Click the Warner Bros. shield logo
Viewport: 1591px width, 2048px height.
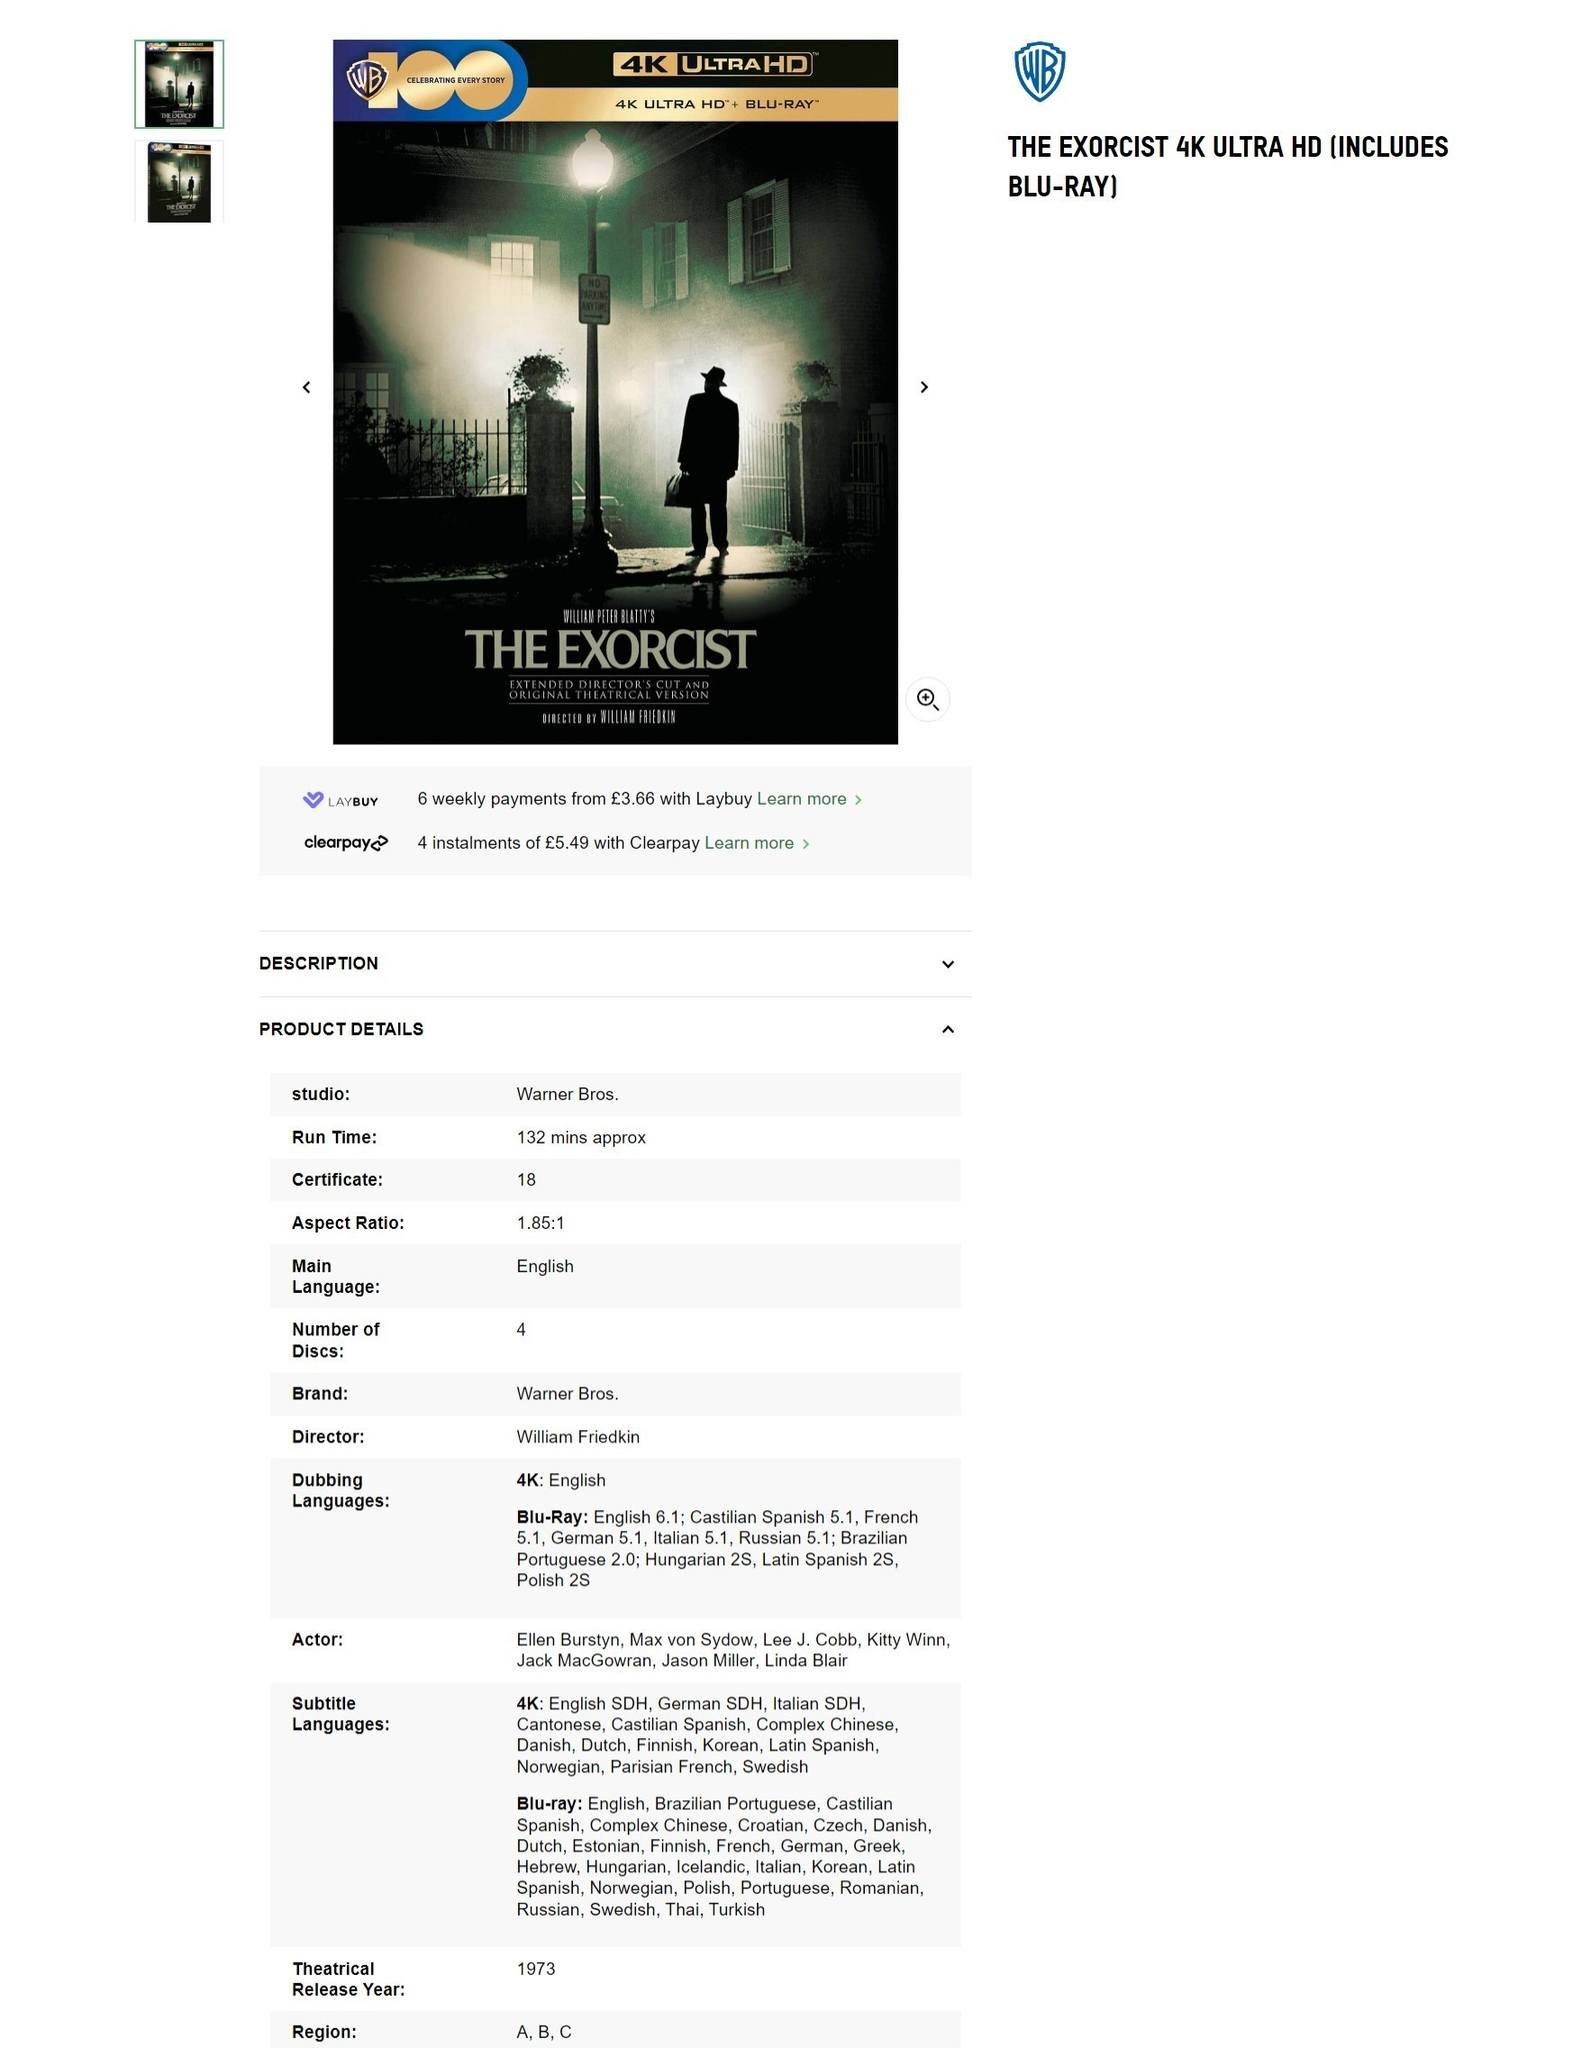(1039, 72)
